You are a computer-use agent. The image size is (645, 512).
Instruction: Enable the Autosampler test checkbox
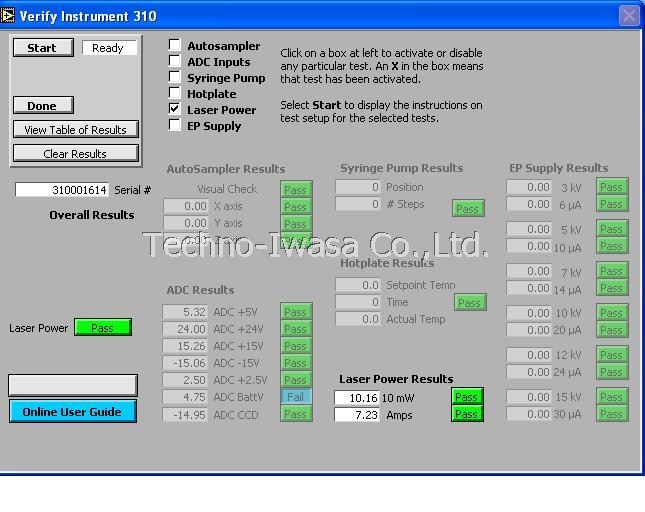pos(175,45)
